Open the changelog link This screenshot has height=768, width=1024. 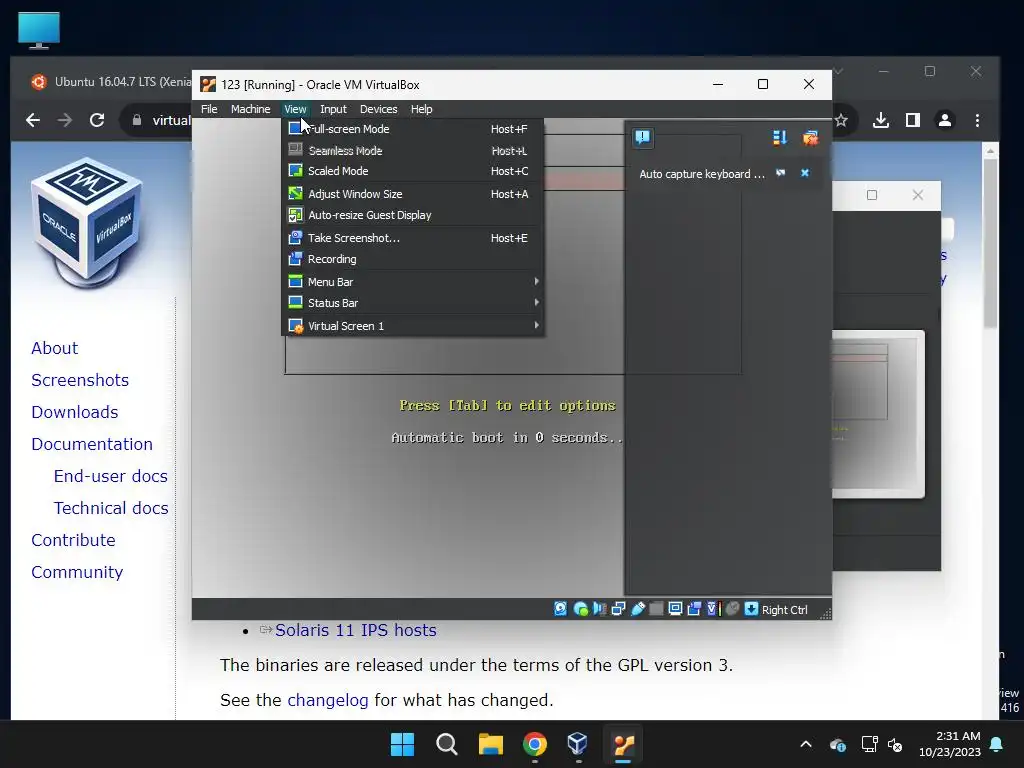tap(328, 700)
